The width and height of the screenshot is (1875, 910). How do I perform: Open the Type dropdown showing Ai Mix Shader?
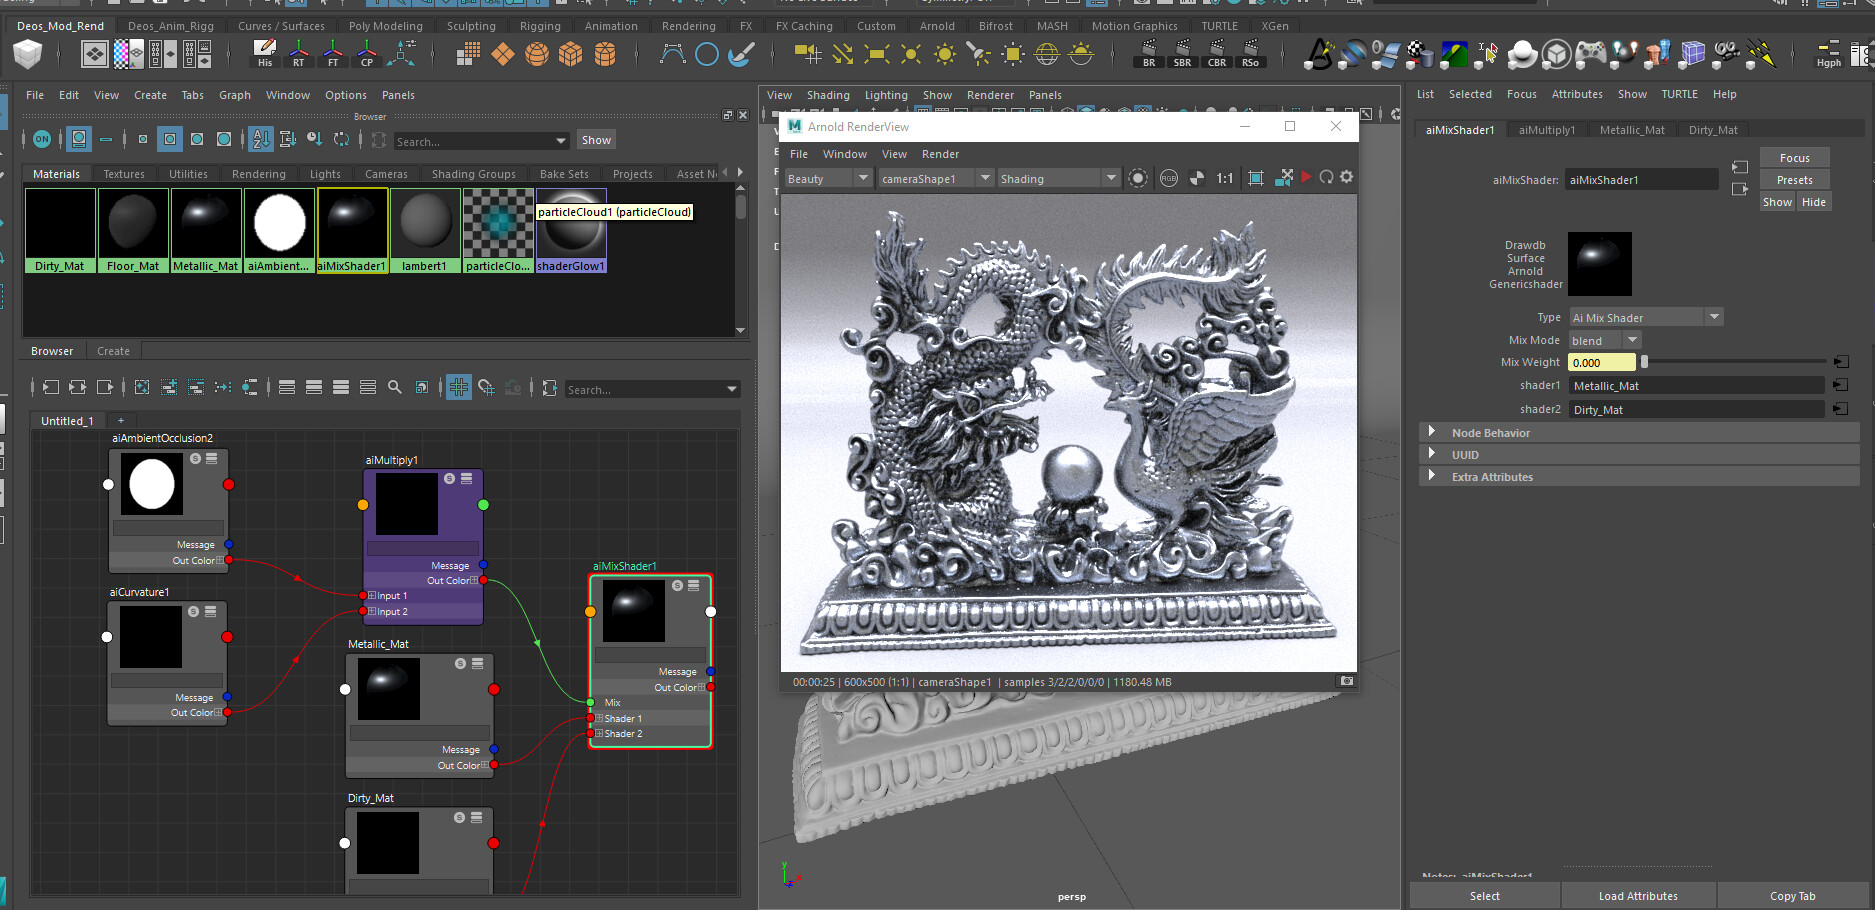point(1715,317)
